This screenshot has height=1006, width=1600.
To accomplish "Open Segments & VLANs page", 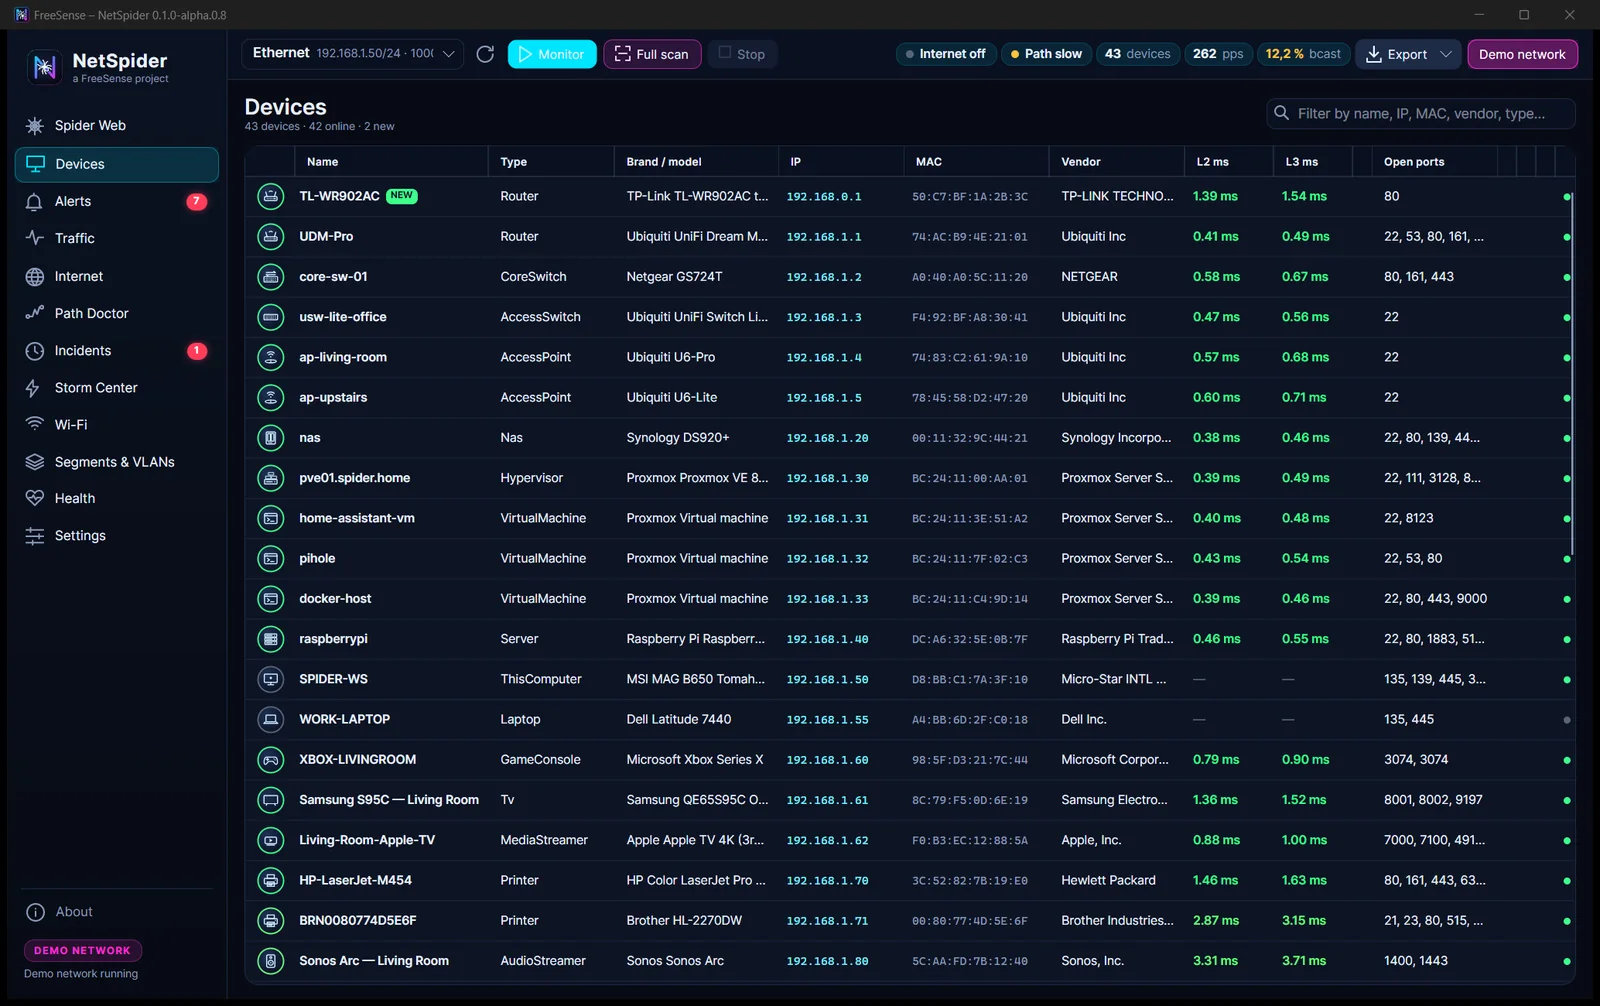I will (x=117, y=462).
